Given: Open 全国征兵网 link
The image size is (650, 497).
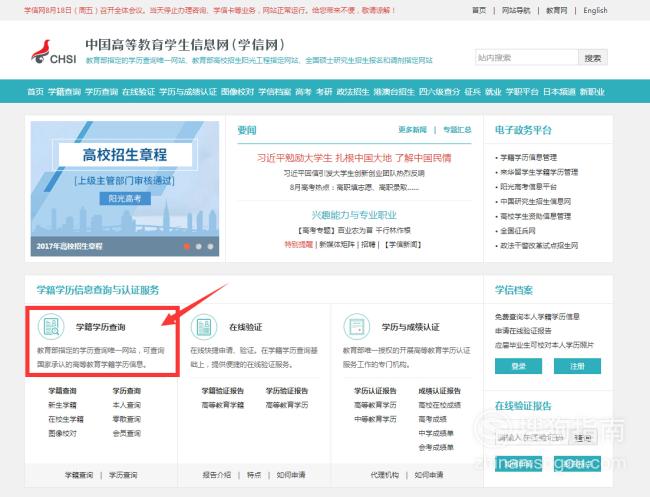Looking at the screenshot, I should click(518, 230).
